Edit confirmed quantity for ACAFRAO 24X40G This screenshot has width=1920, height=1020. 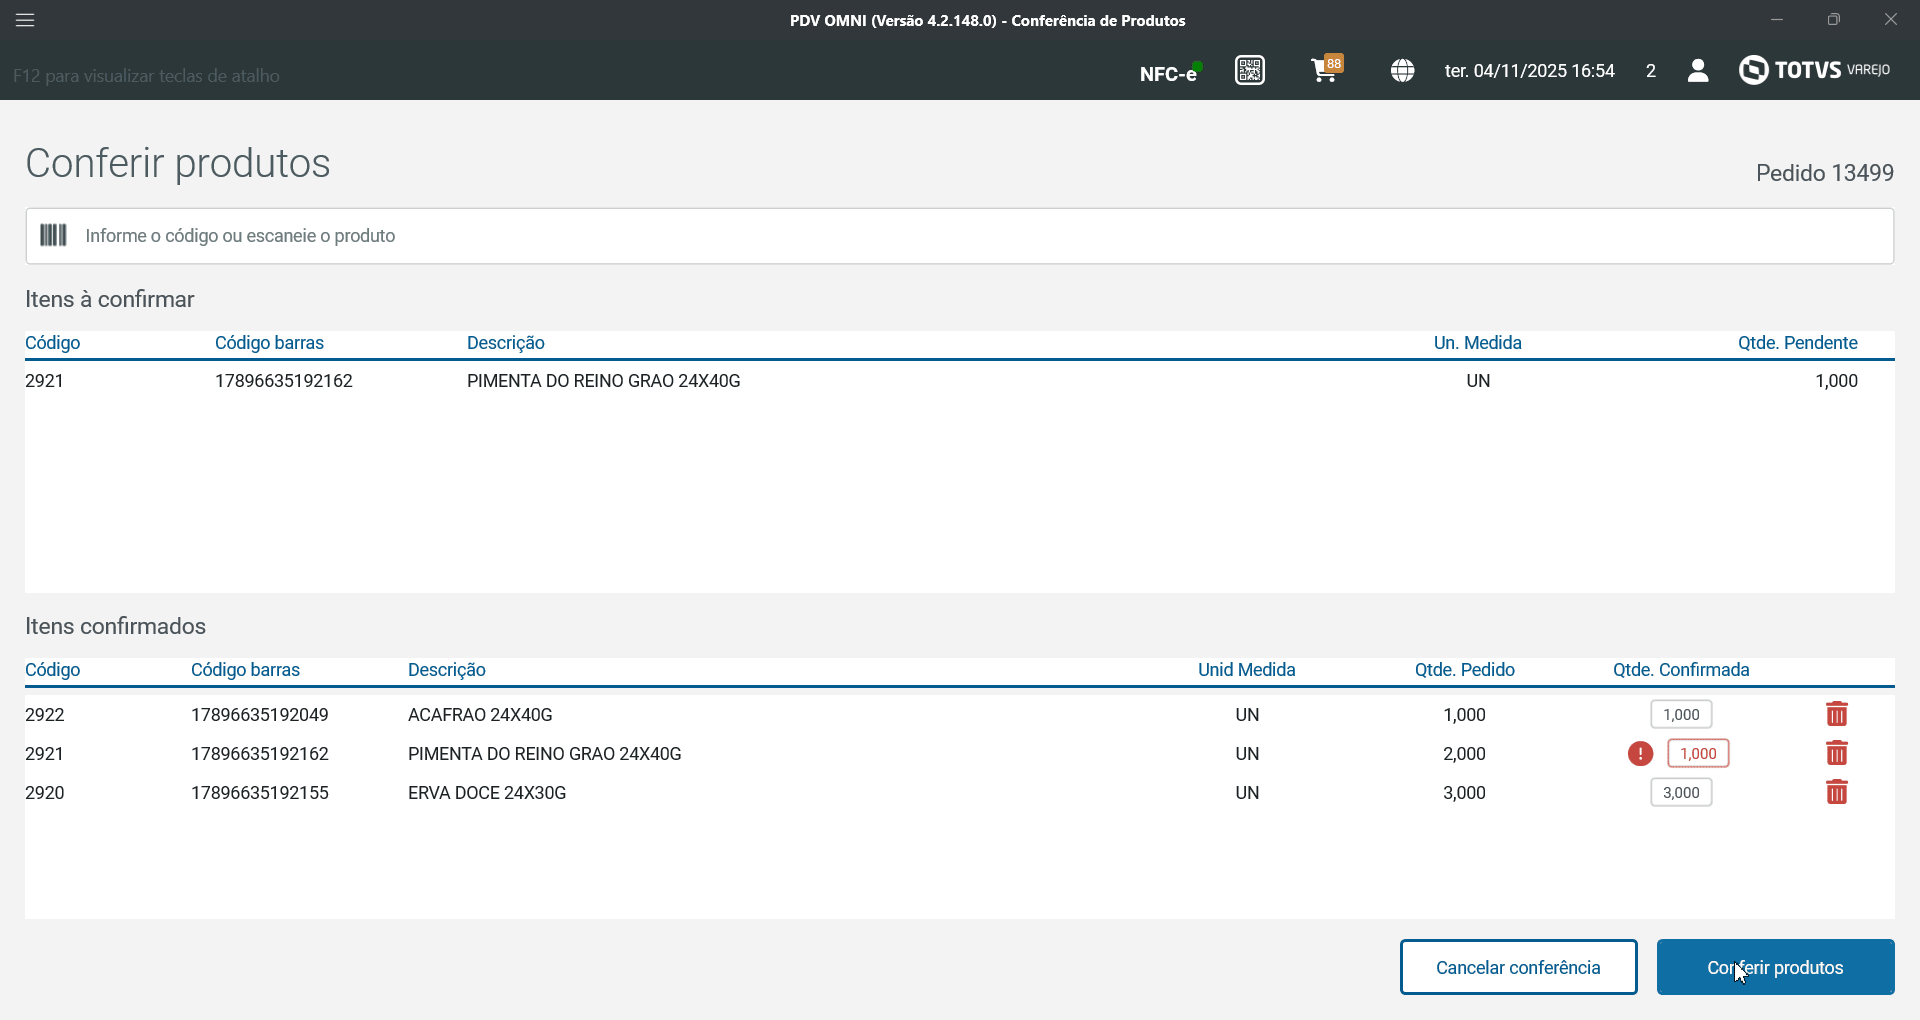(1681, 714)
